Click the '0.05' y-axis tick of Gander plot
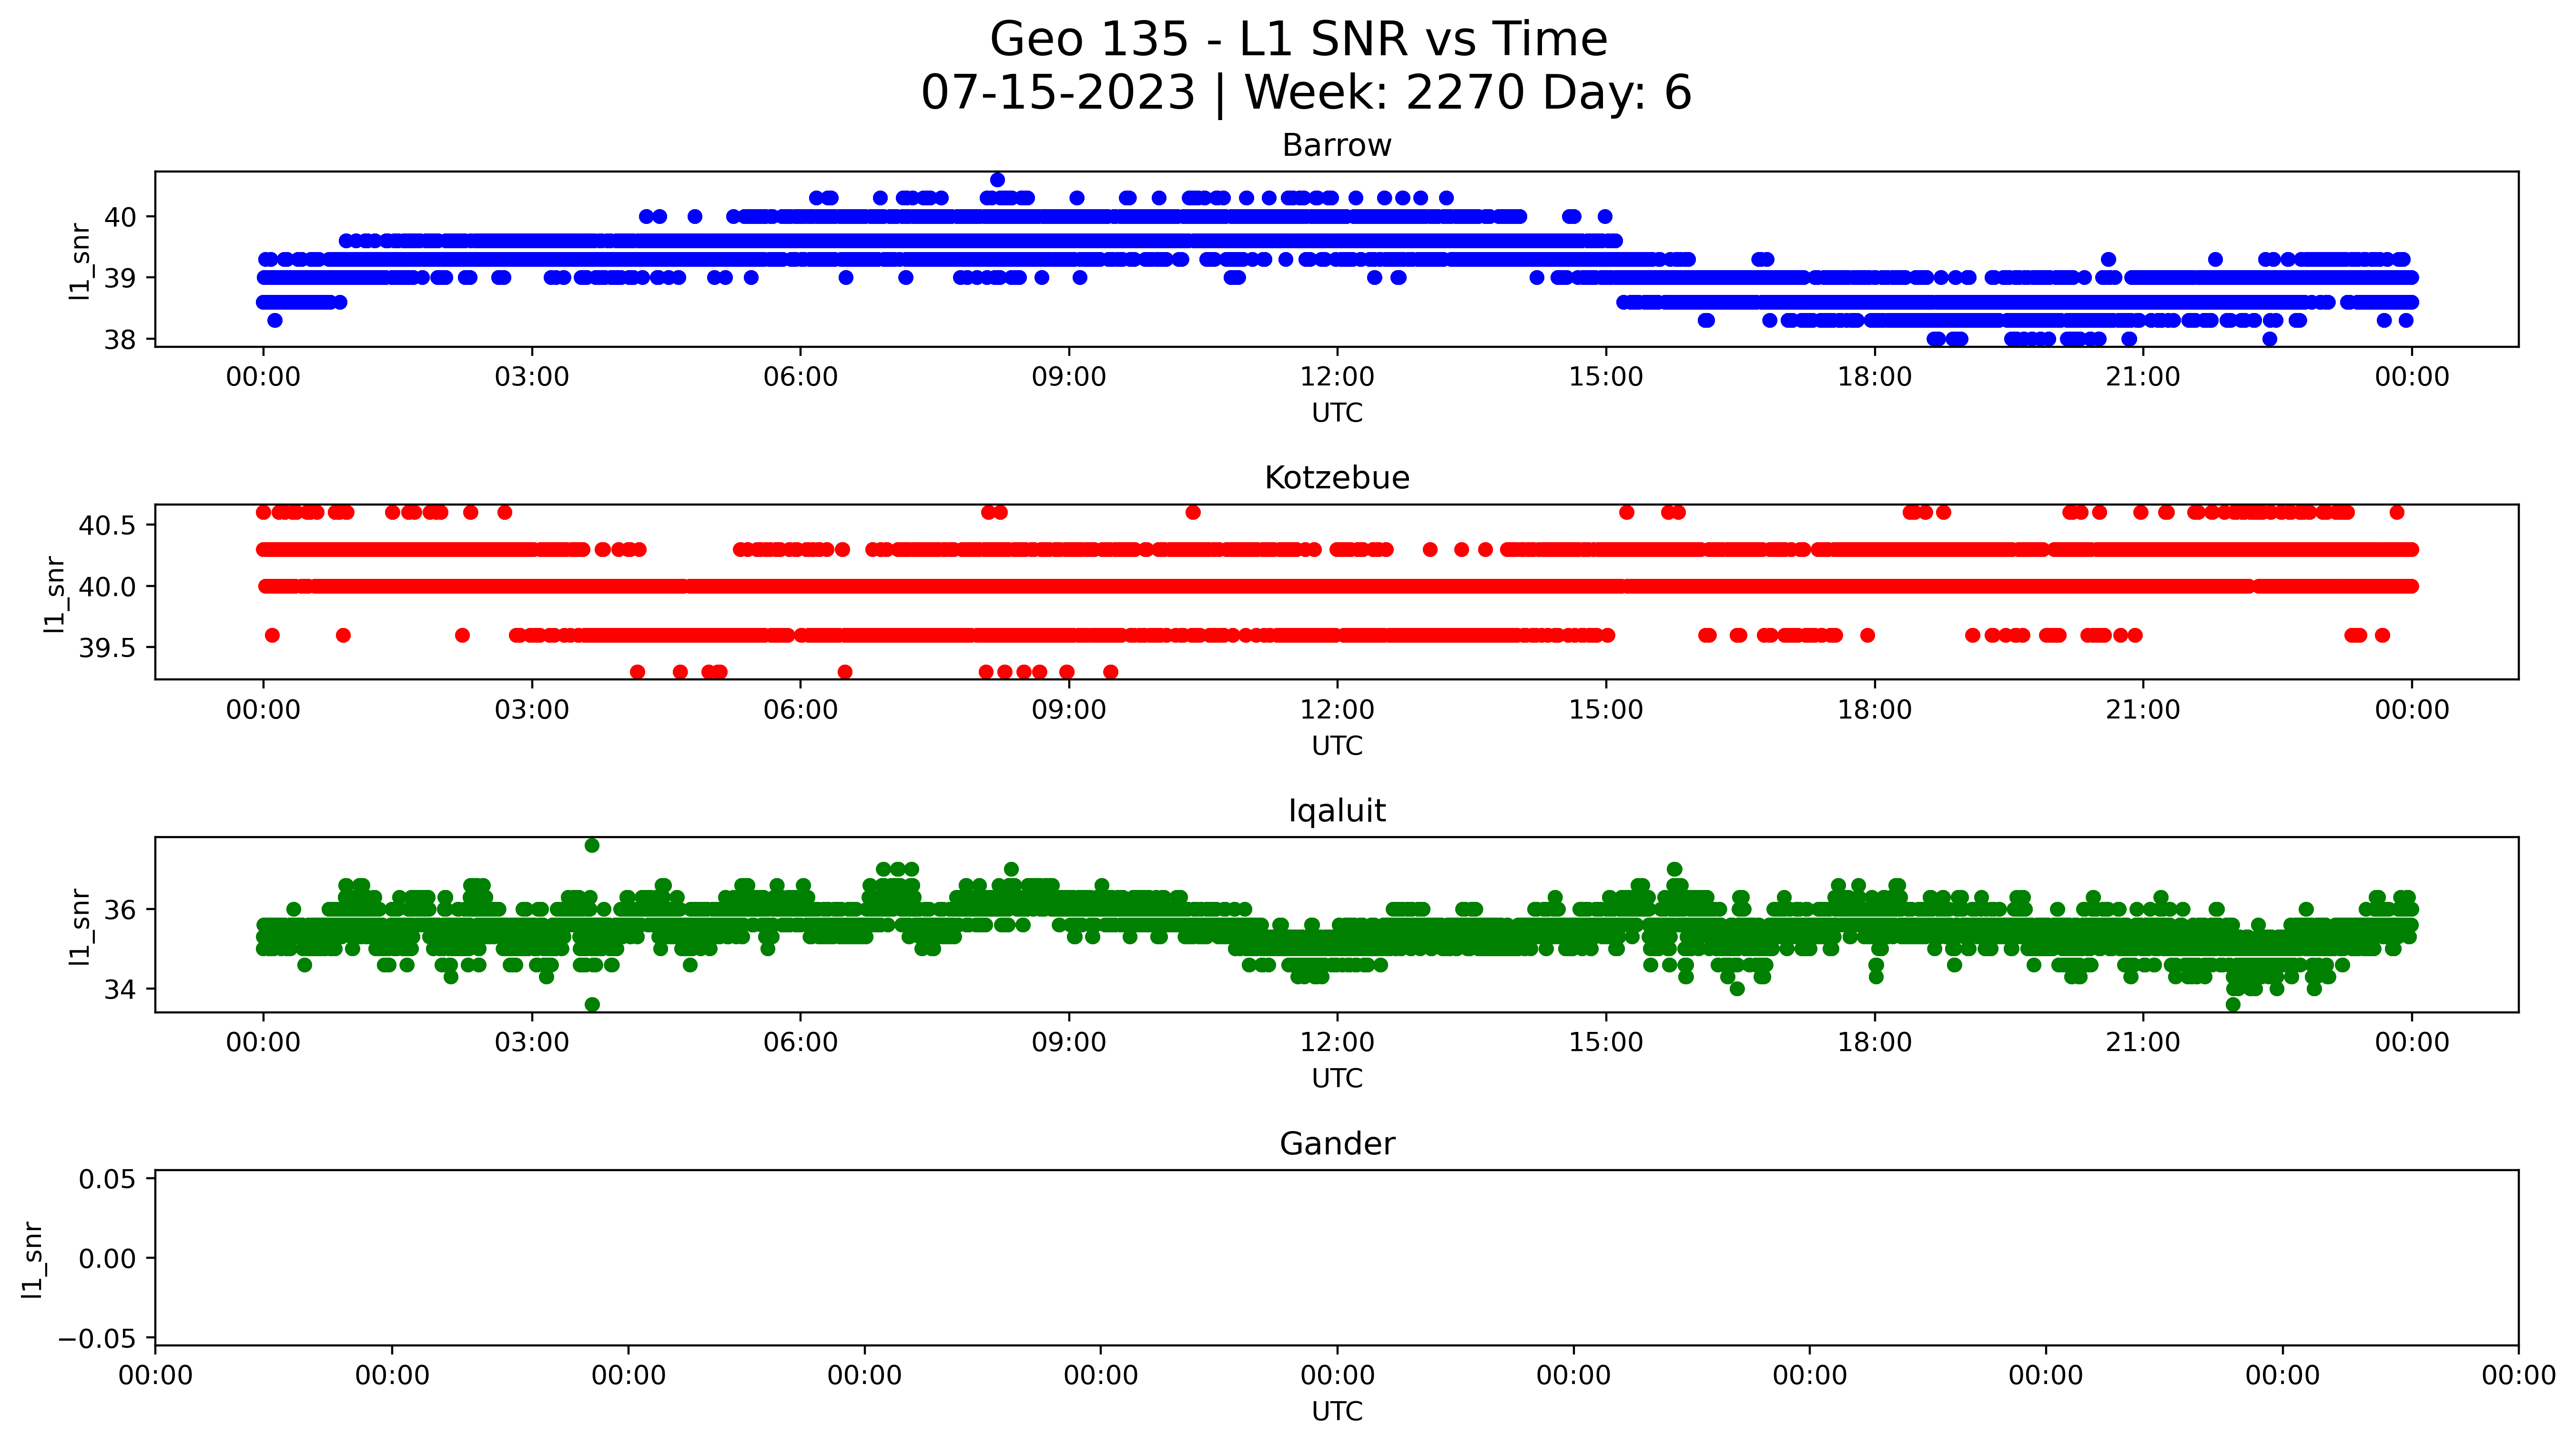 [108, 1179]
